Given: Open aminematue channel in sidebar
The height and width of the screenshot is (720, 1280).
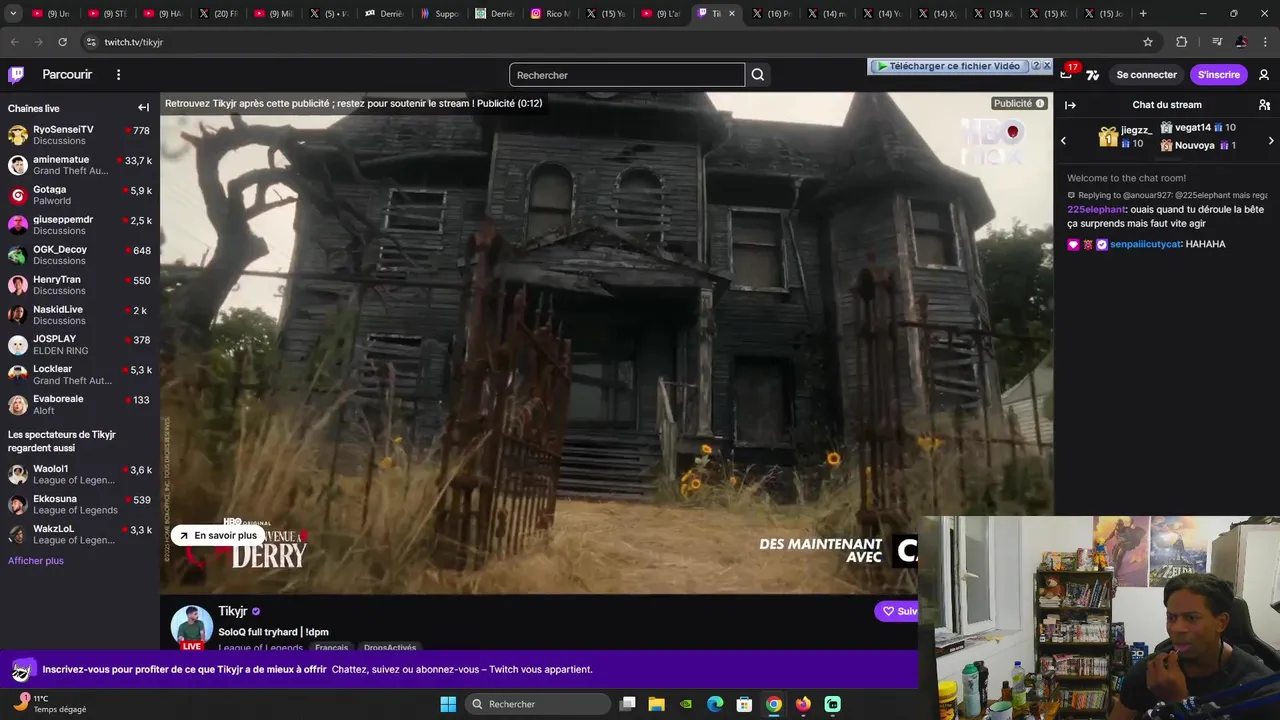Looking at the screenshot, I should (x=80, y=165).
